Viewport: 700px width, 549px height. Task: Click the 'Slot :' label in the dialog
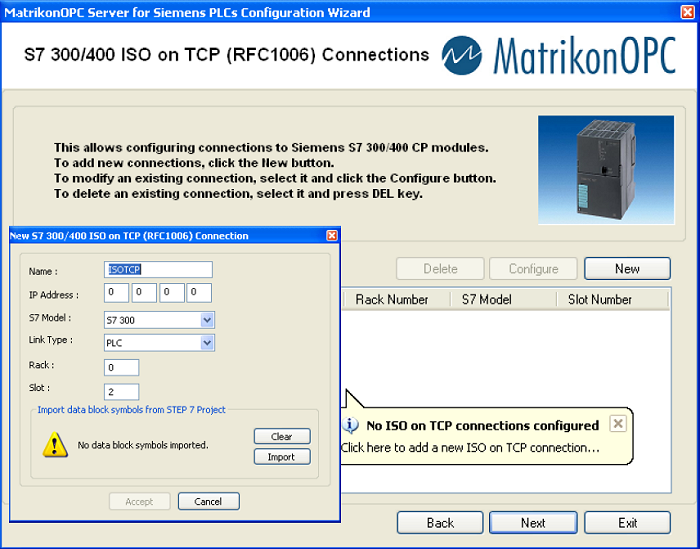tap(39, 388)
